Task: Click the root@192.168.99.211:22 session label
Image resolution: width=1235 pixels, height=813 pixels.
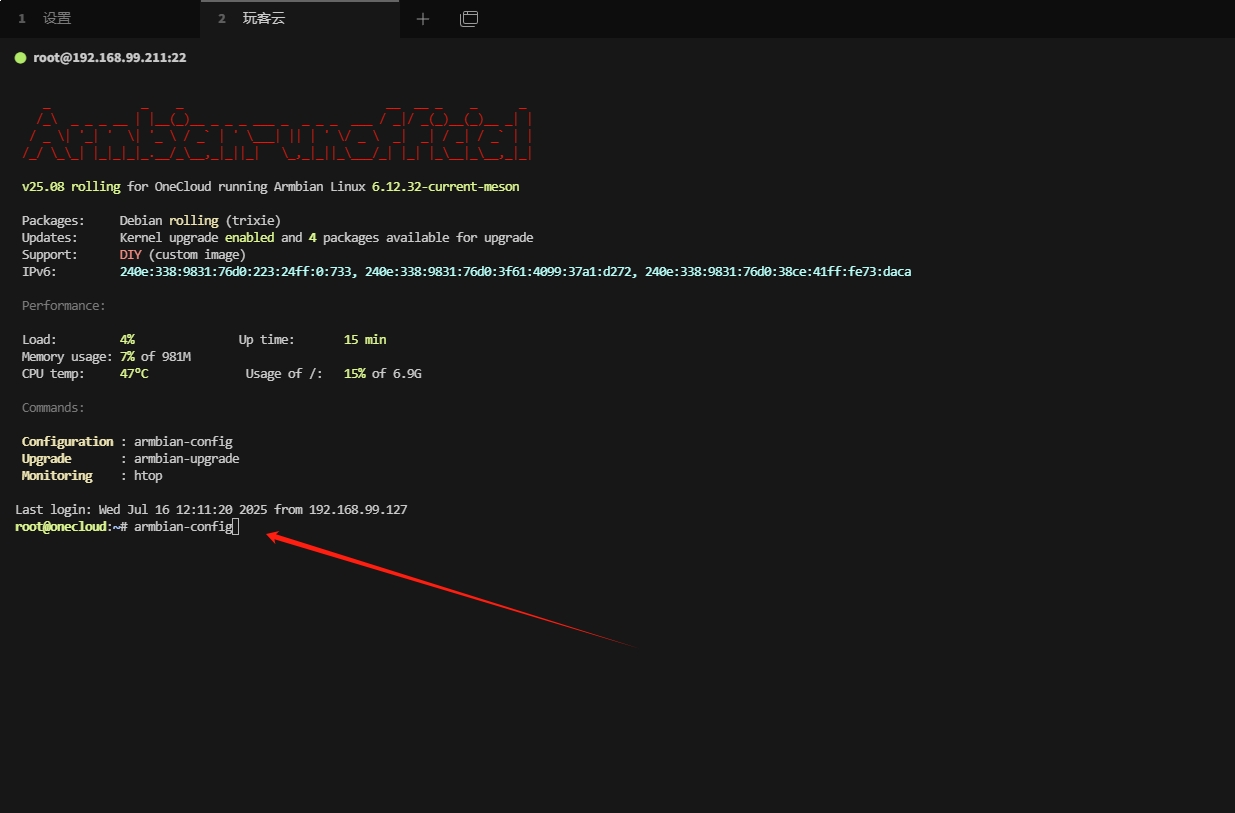Action: (x=110, y=58)
